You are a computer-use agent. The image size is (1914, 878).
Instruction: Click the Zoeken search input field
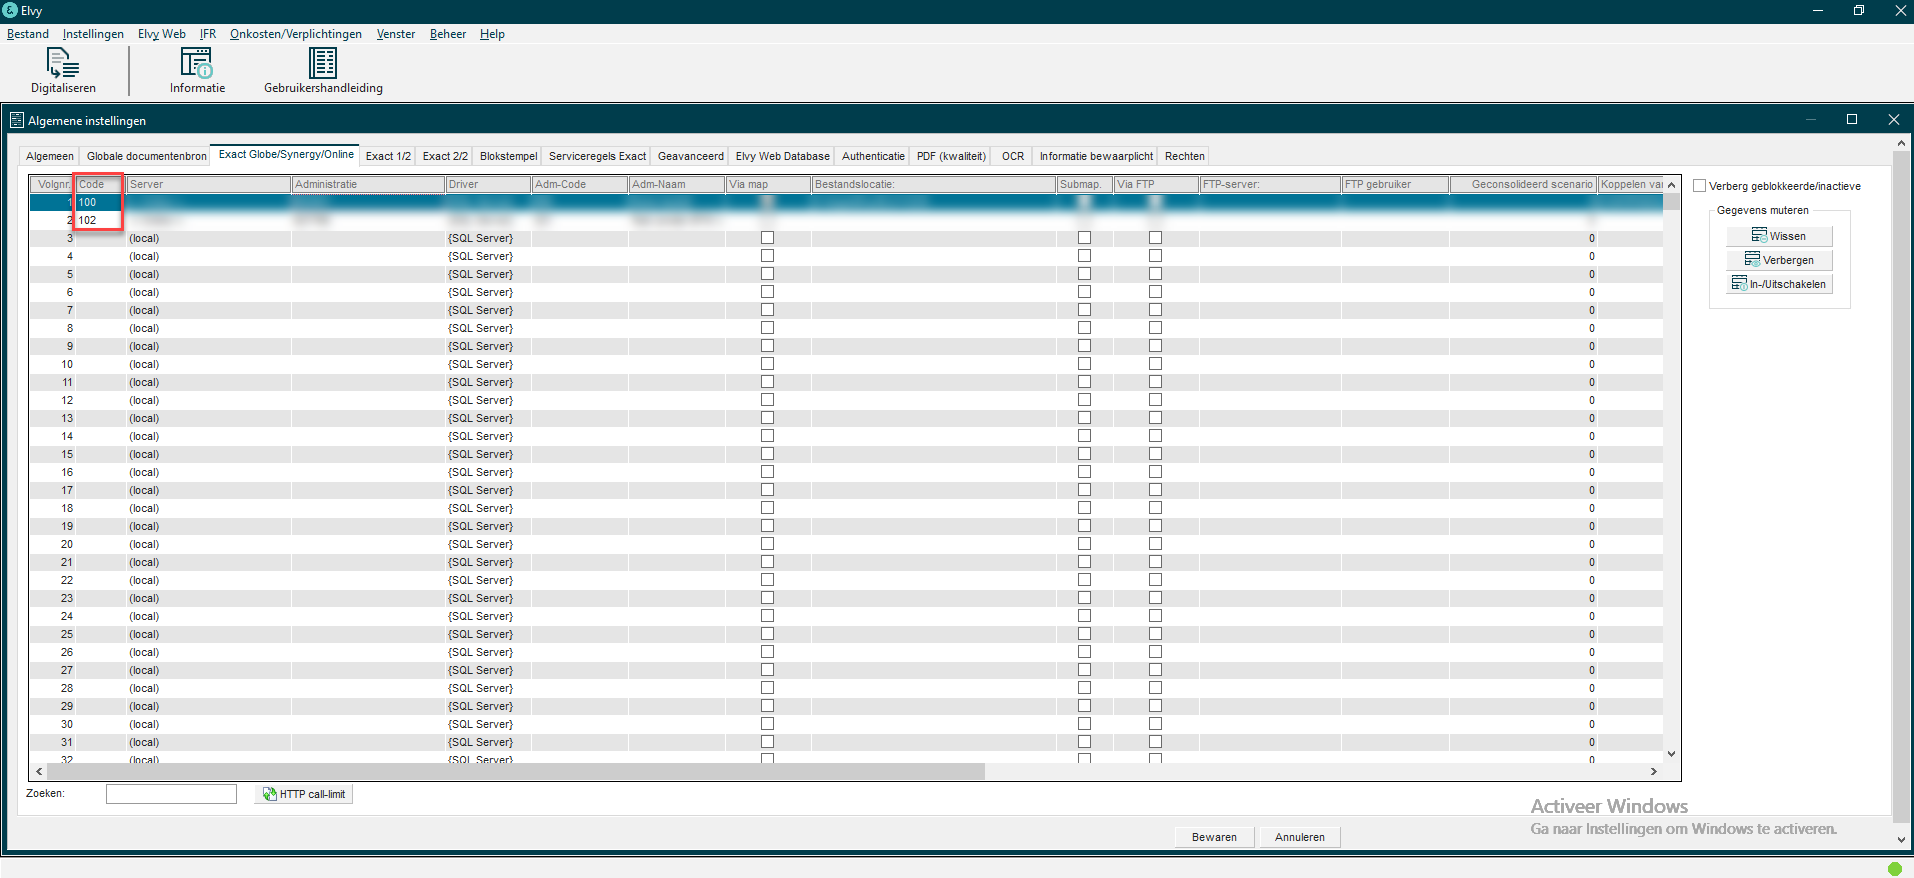coord(171,794)
